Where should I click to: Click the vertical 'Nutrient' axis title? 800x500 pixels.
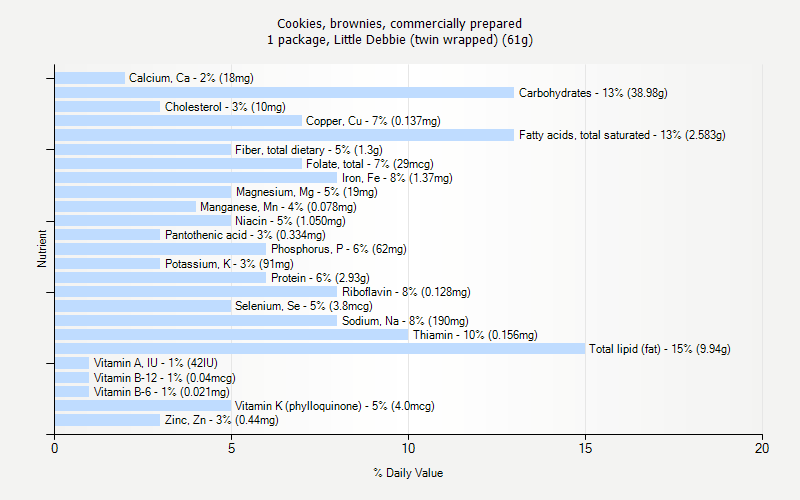[x=42, y=249]
